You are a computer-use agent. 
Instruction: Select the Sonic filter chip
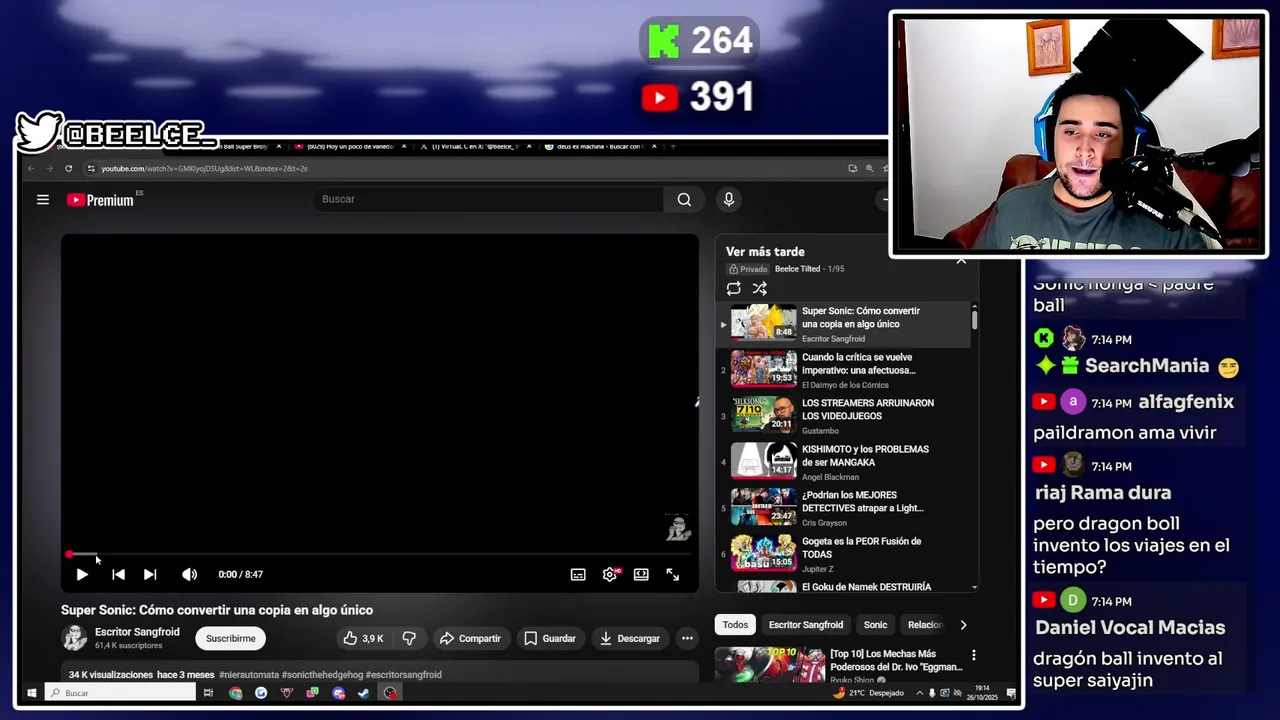pos(876,625)
